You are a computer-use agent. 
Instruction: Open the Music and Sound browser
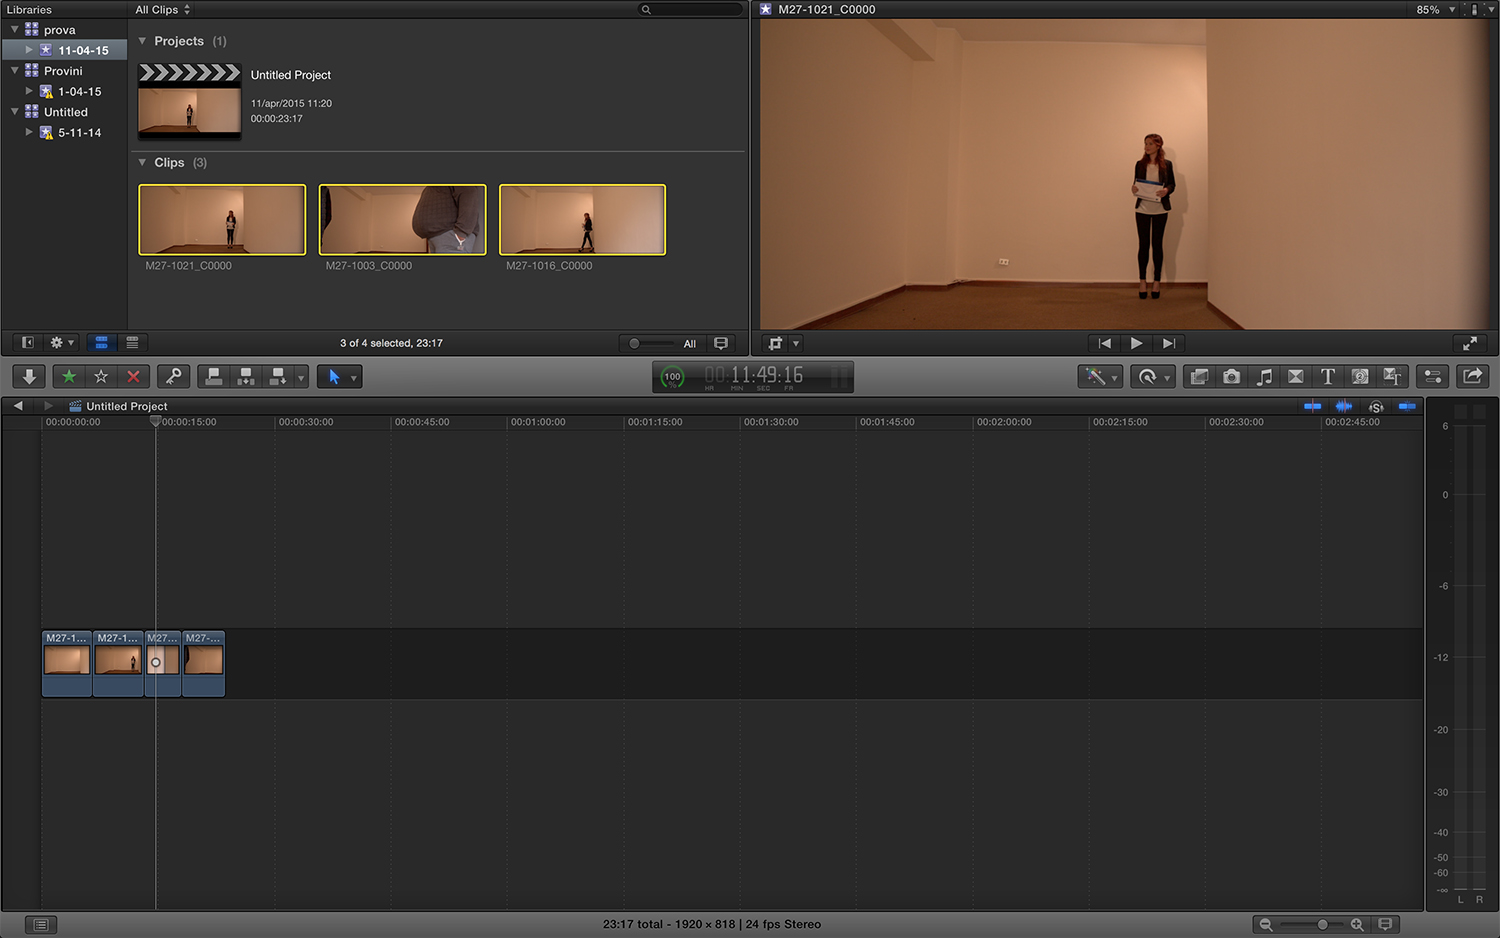[1264, 376]
